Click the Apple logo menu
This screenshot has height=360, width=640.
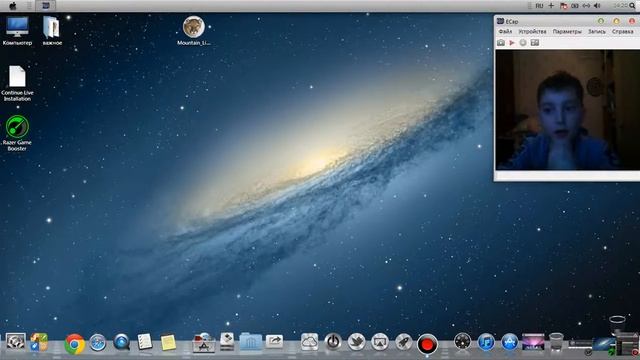click(13, 6)
